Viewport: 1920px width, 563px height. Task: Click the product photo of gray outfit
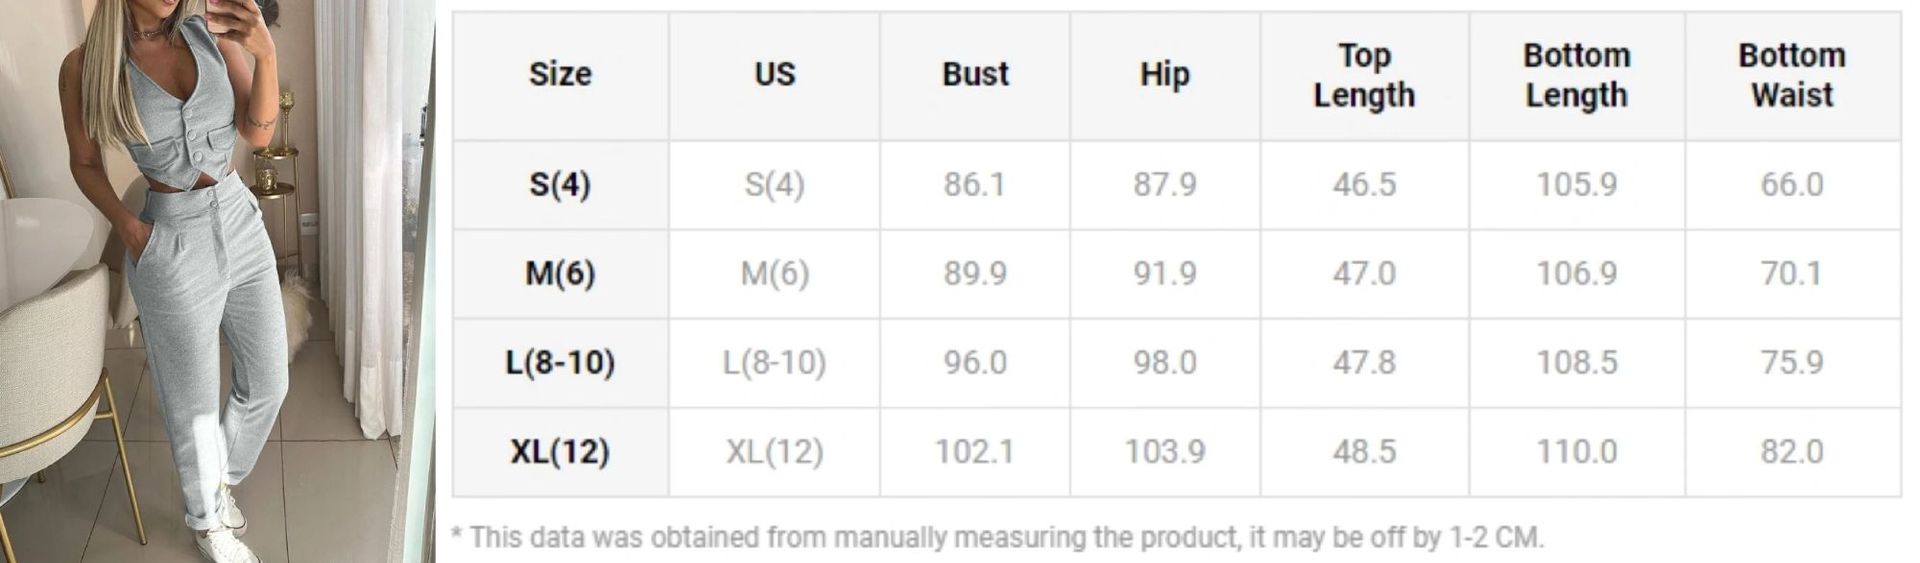click(217, 281)
